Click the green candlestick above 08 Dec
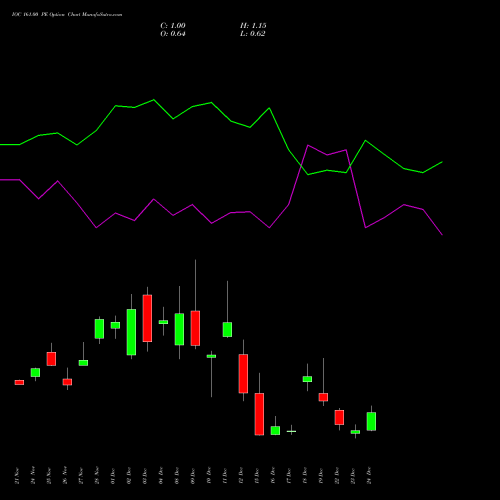The height and width of the screenshot is (500, 500). tap(179, 329)
